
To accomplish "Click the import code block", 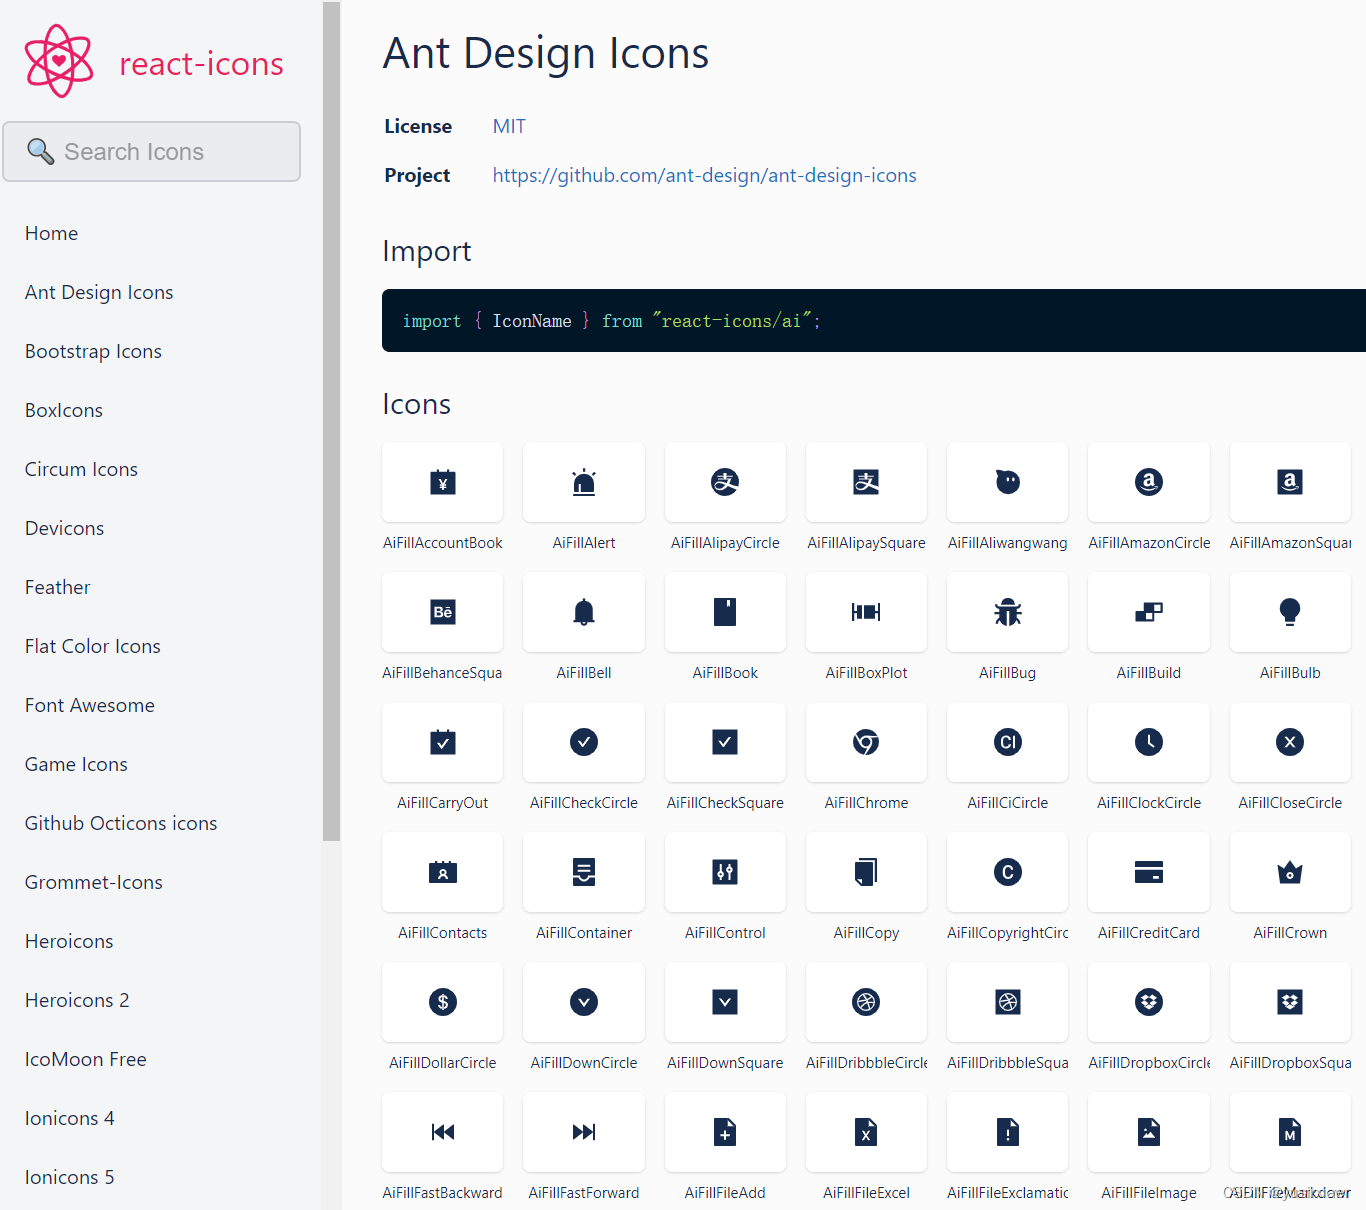I will pos(874,320).
